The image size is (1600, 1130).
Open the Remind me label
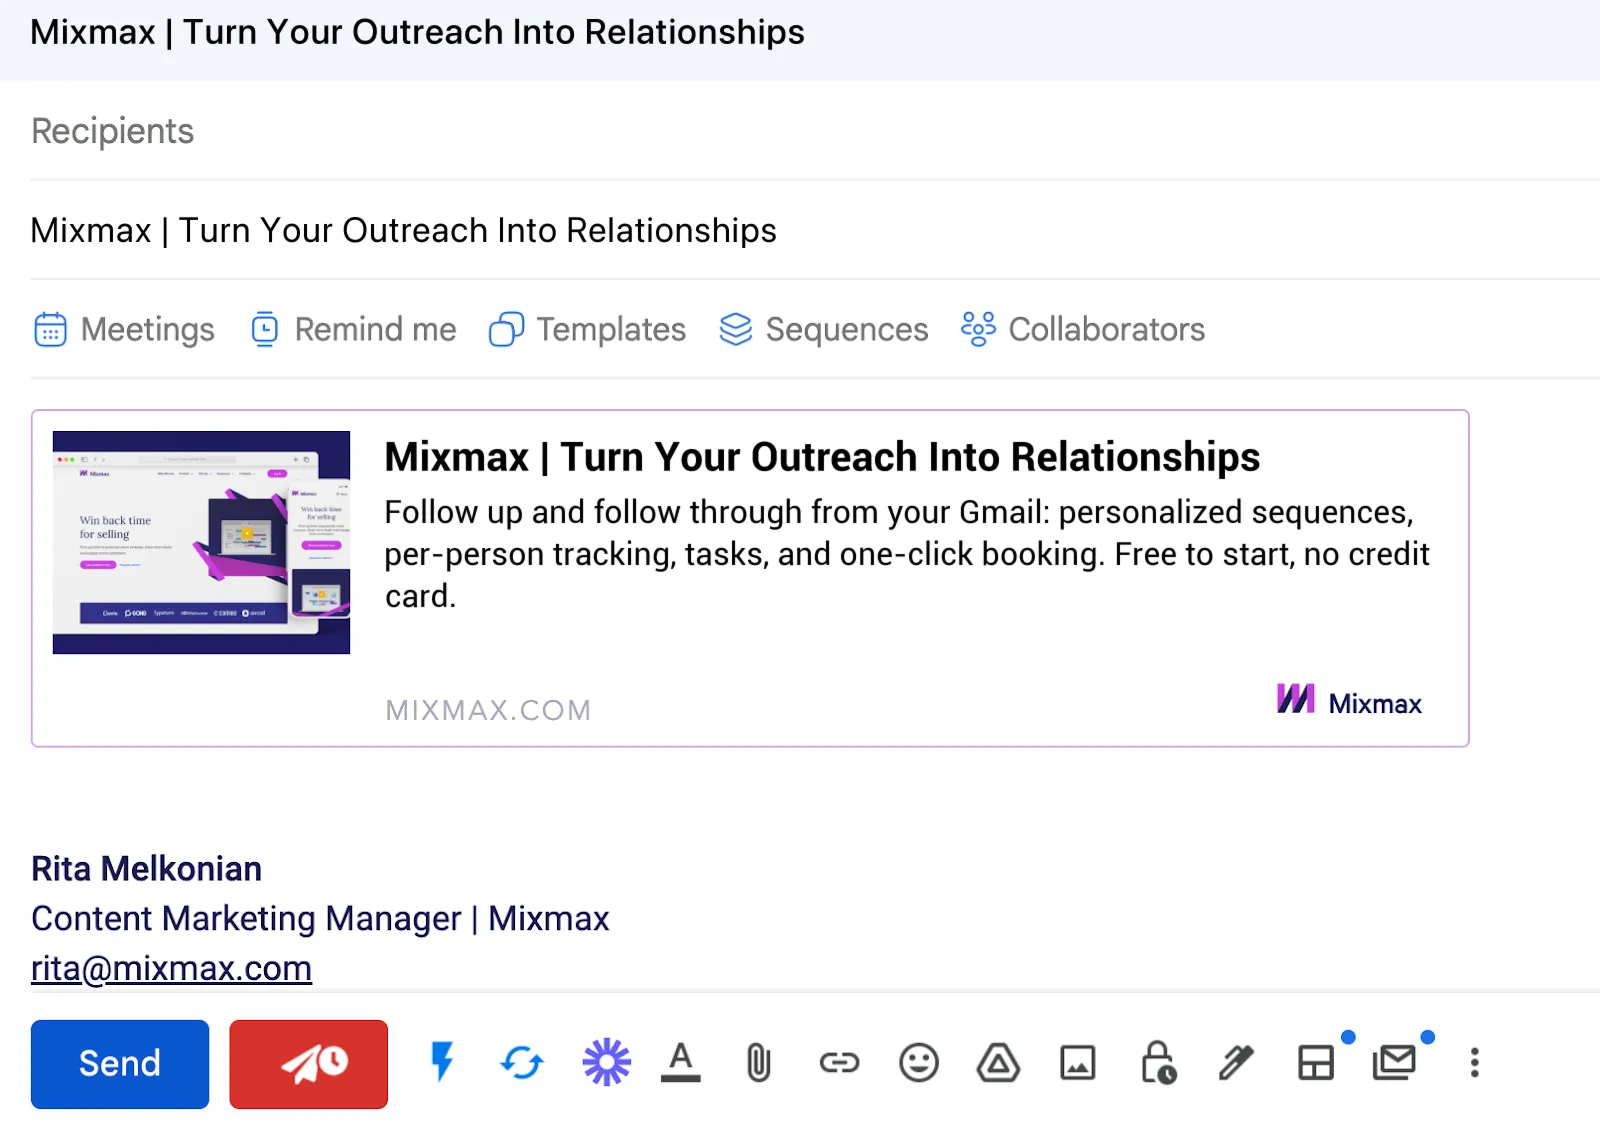(x=375, y=329)
